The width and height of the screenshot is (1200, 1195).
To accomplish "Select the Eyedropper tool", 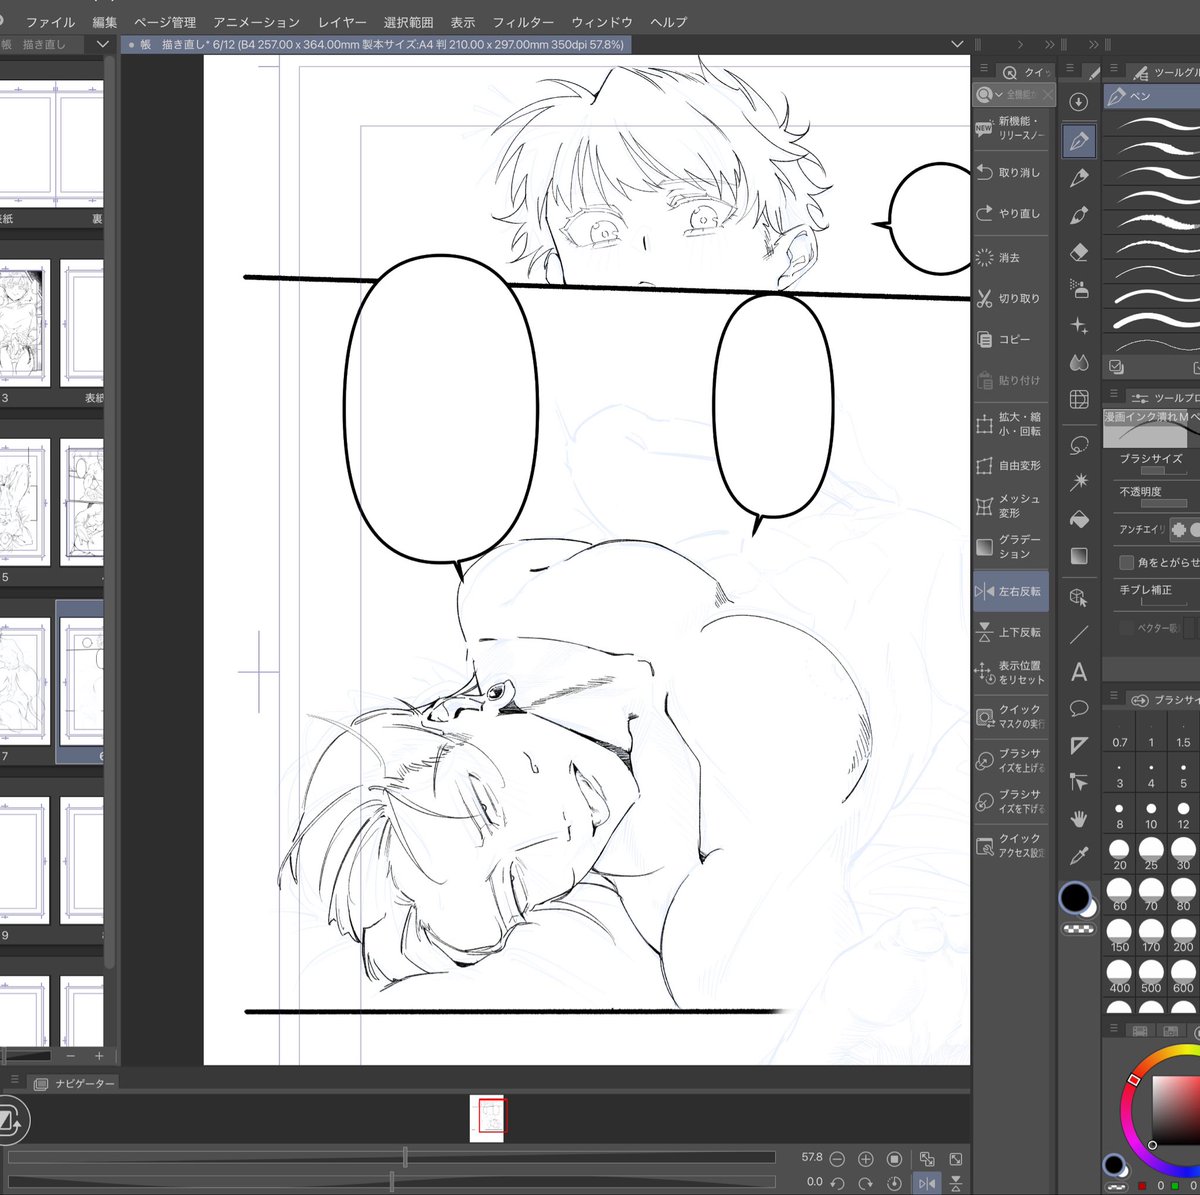I will coord(1079,856).
